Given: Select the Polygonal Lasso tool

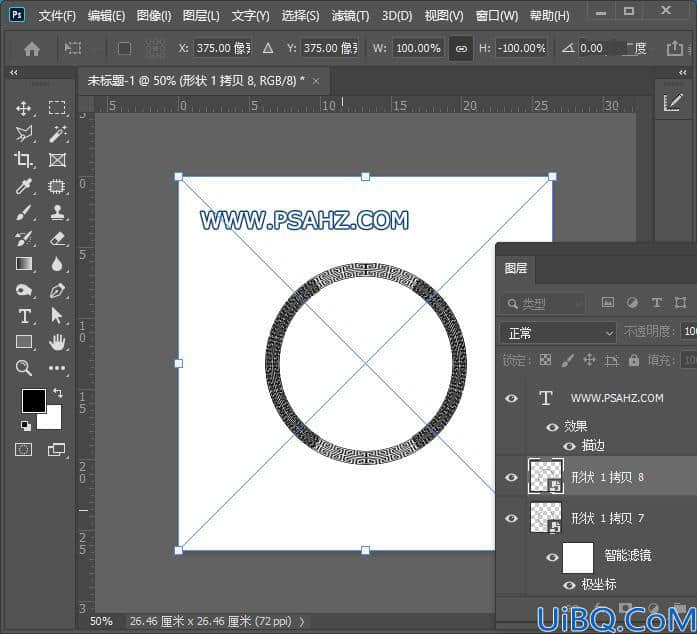Looking at the screenshot, I should click(x=24, y=134).
